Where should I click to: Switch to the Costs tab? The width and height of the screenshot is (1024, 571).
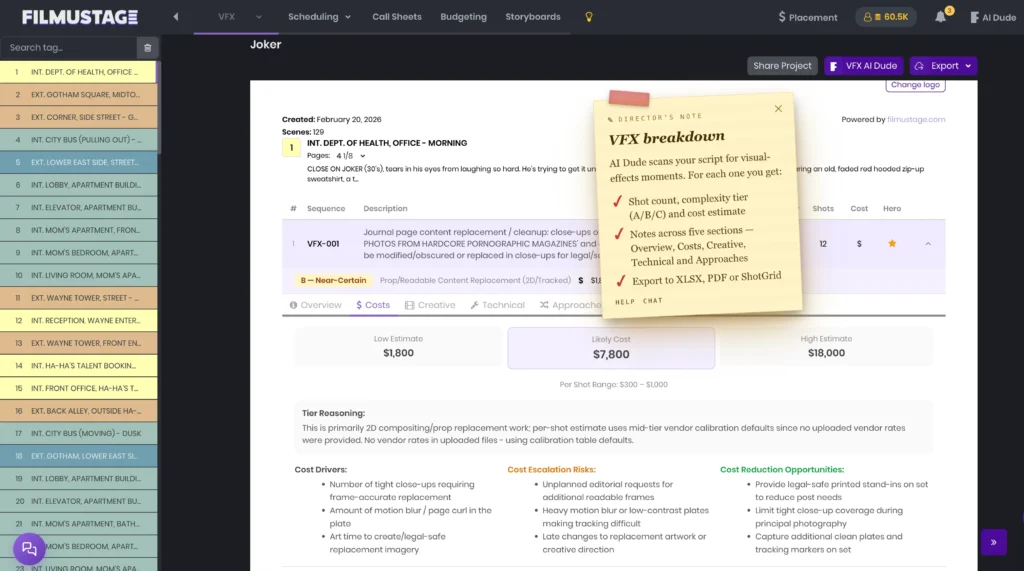(x=373, y=305)
